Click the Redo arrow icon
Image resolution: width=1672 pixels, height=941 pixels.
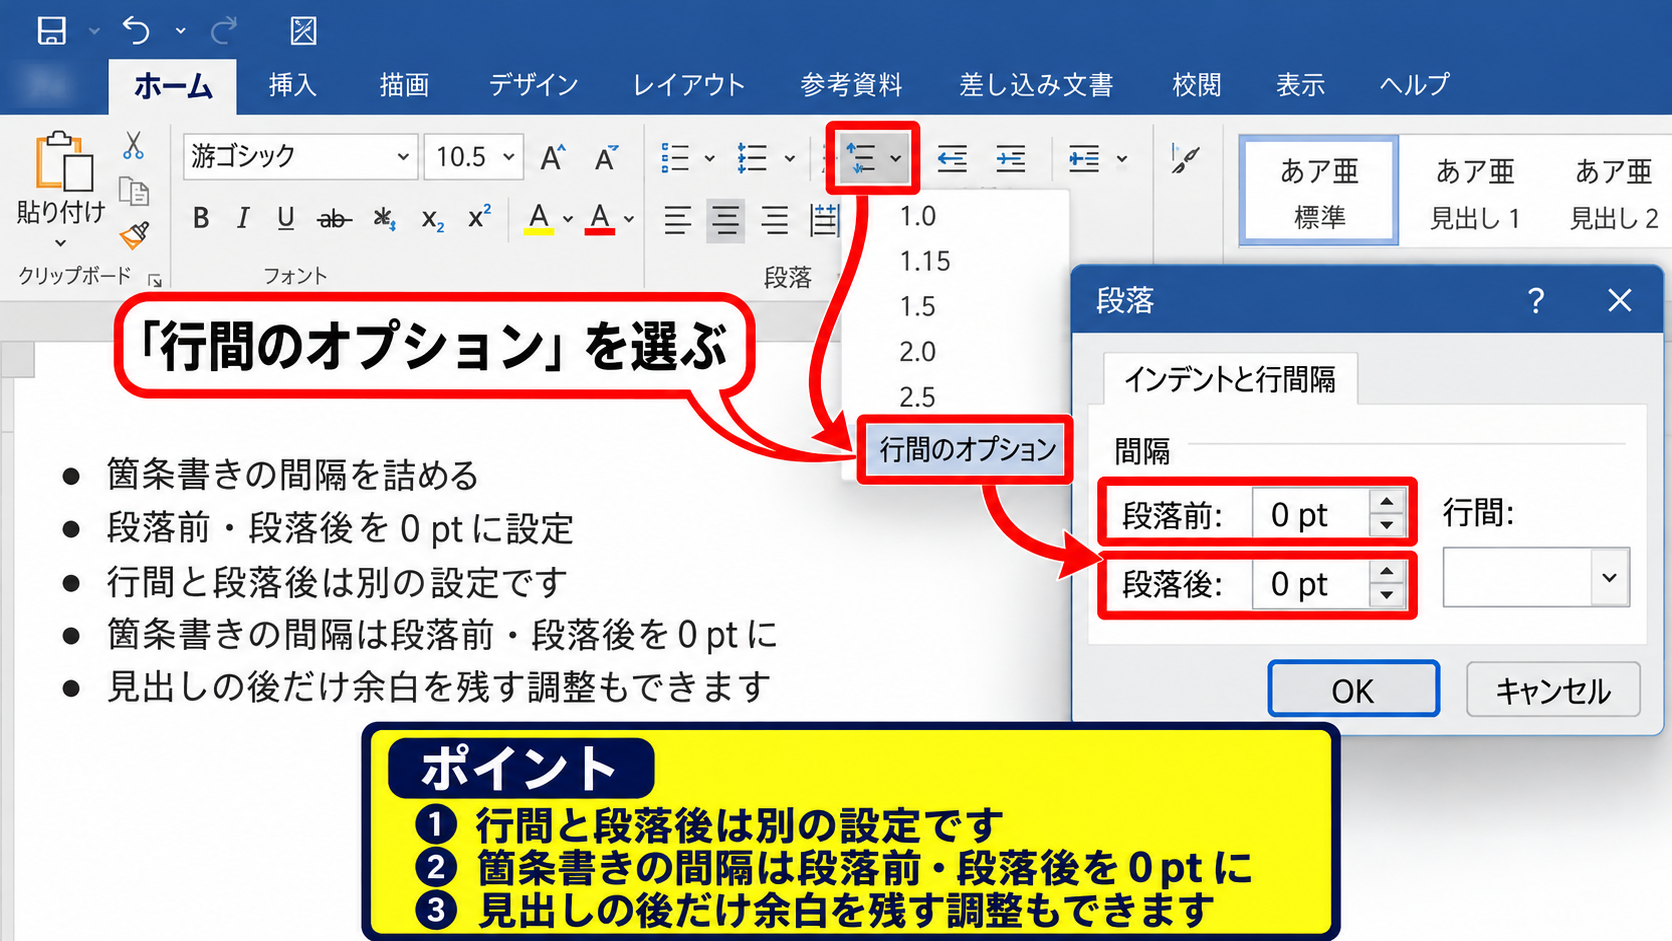[x=224, y=30]
